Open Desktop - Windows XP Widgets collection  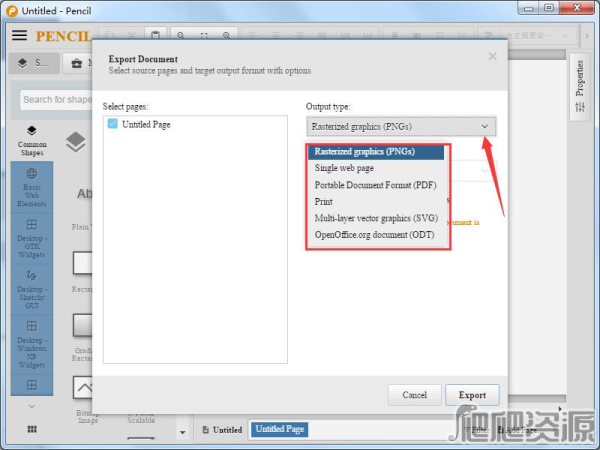pos(32,340)
